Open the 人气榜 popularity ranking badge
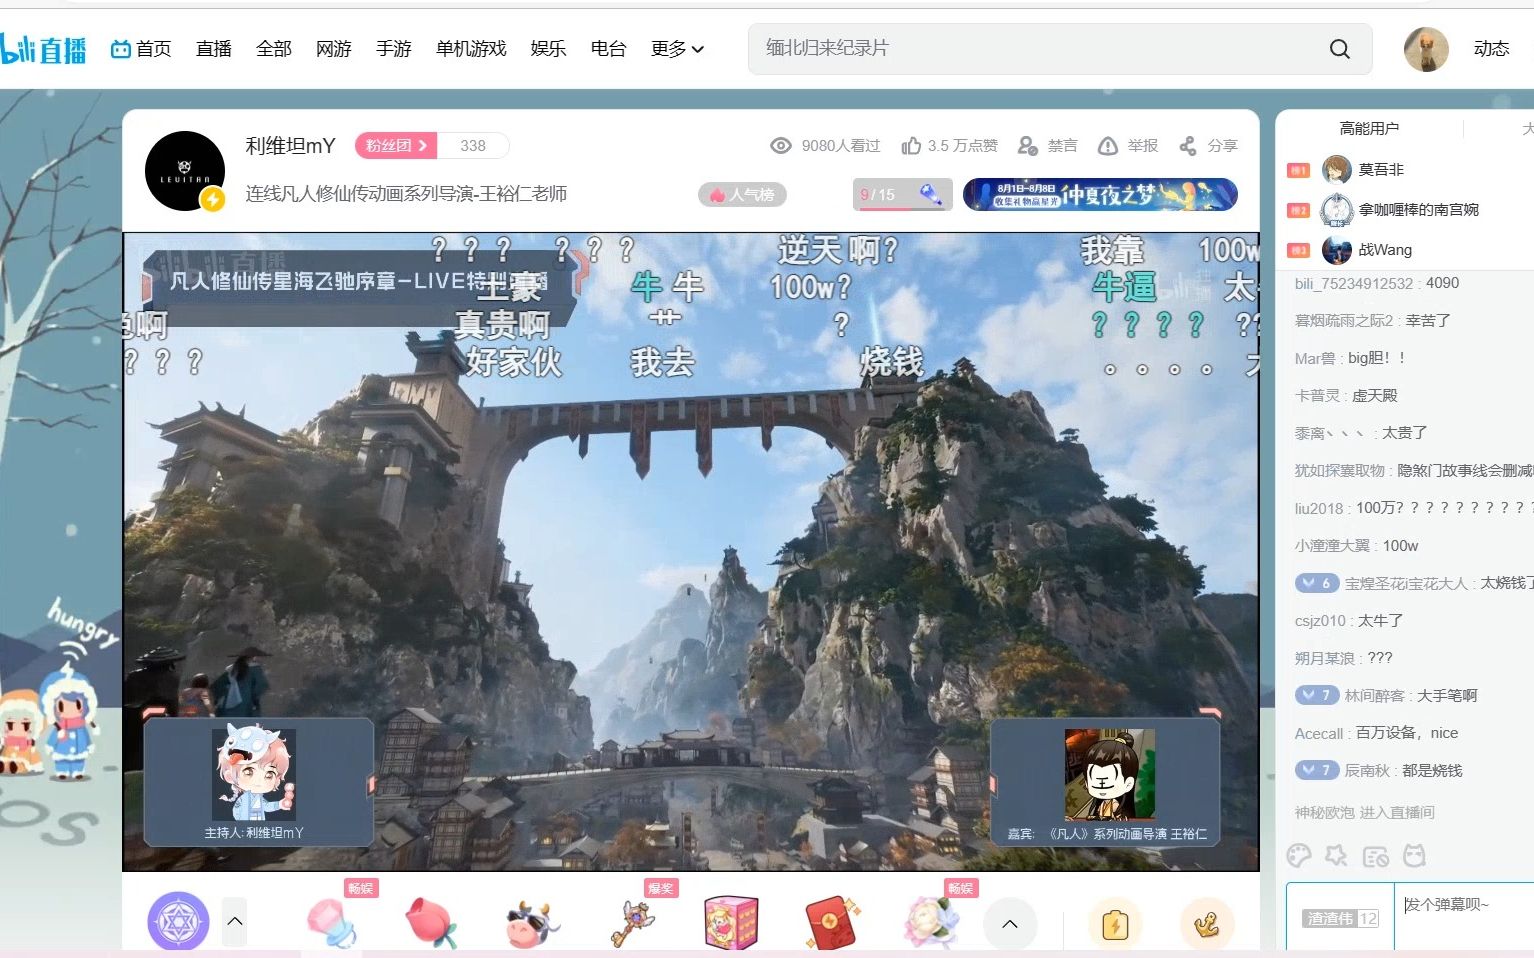Screen dimensions: 1534x958 (x=742, y=195)
